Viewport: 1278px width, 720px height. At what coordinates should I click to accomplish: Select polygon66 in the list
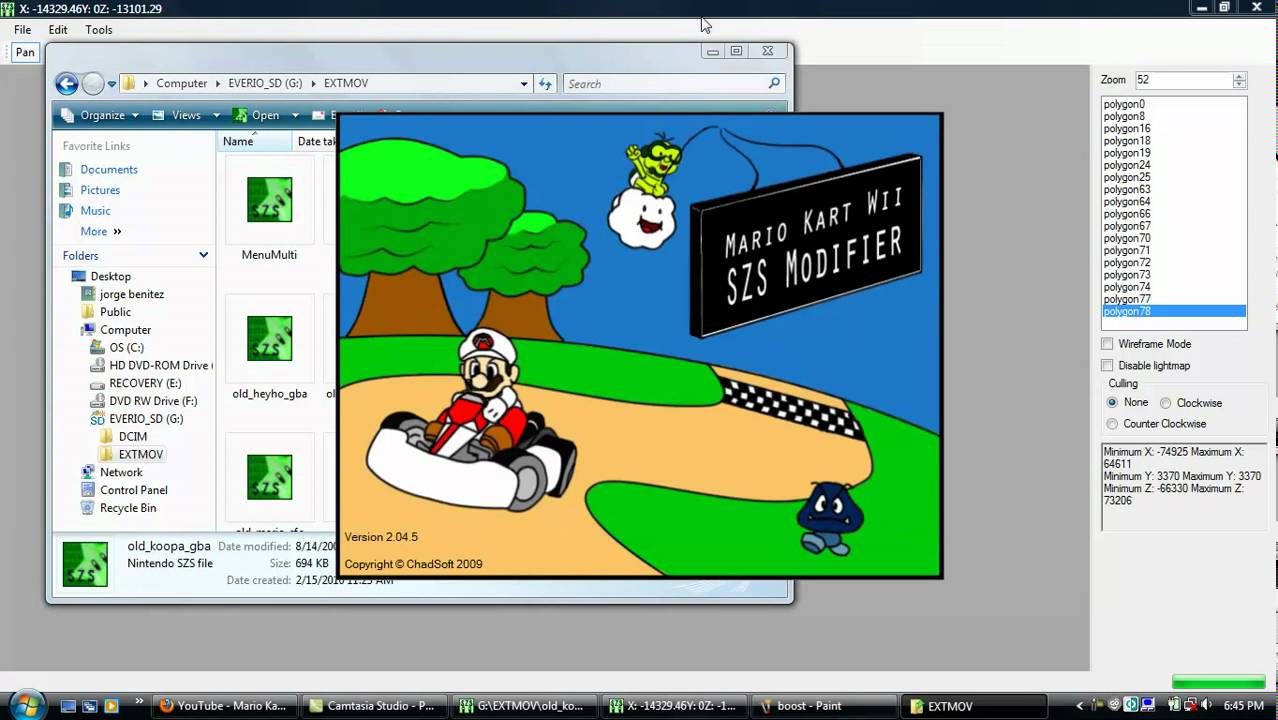1174,214
